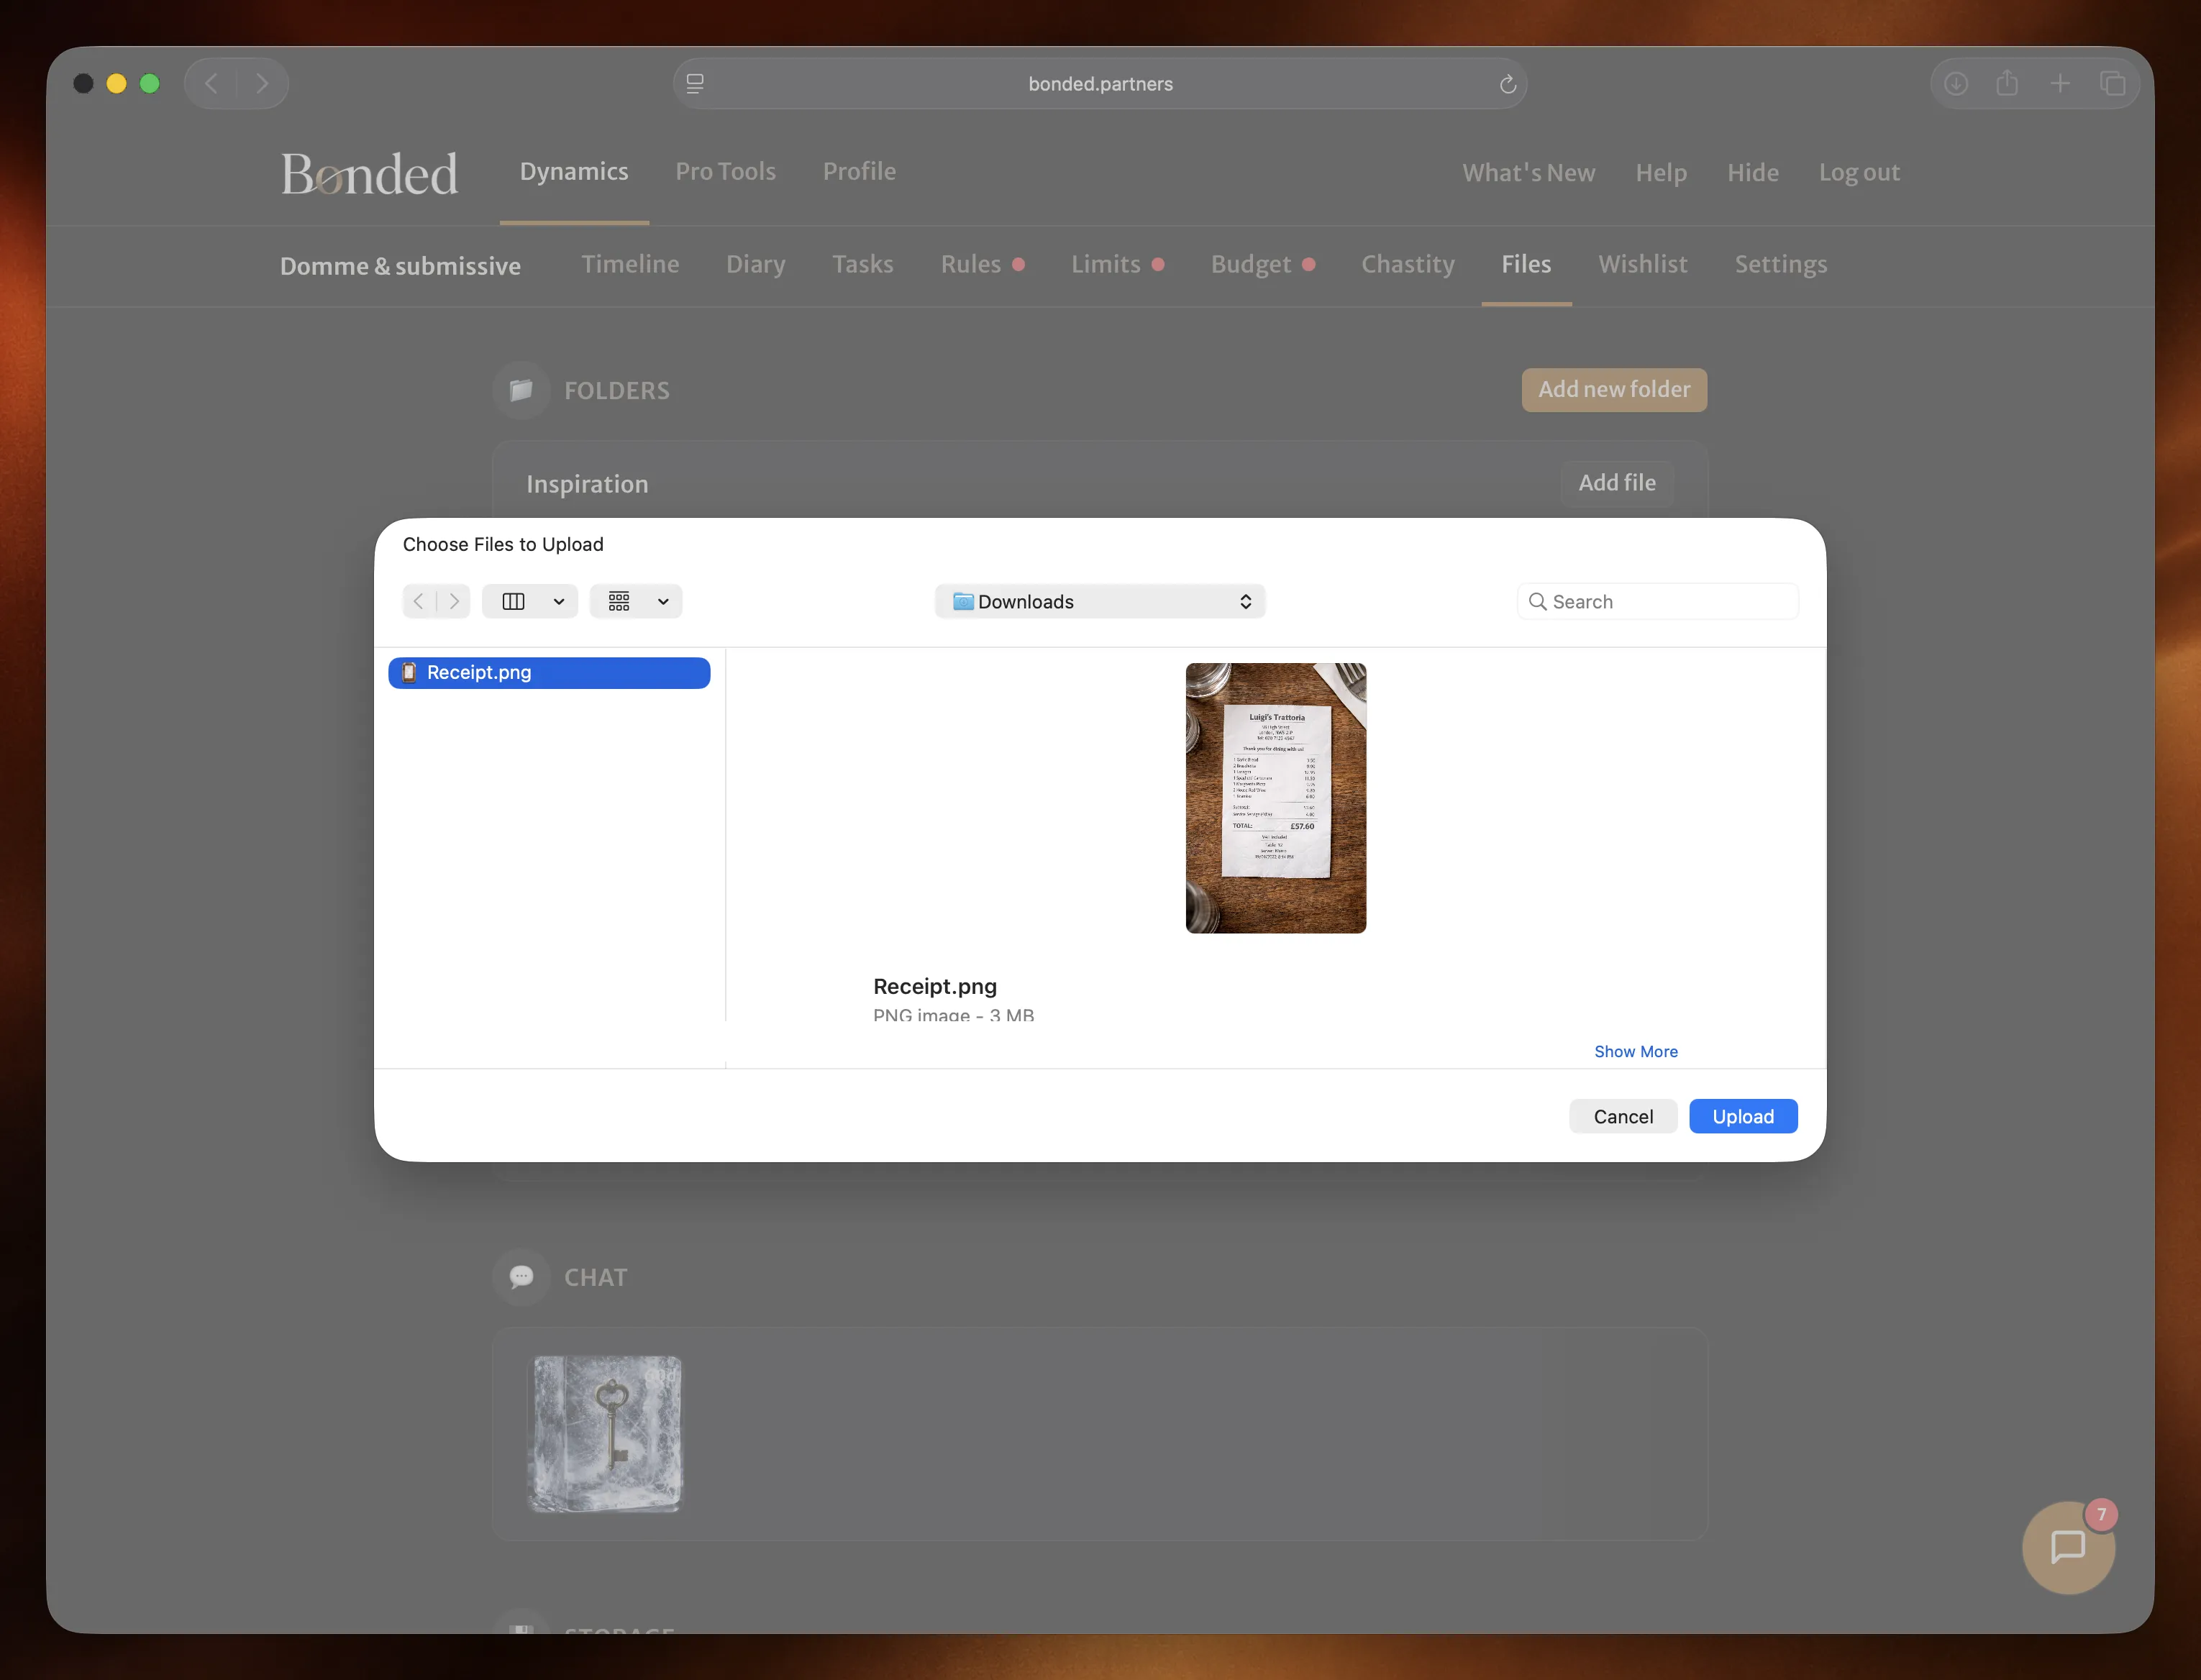Cancel the file upload dialog

(1623, 1116)
